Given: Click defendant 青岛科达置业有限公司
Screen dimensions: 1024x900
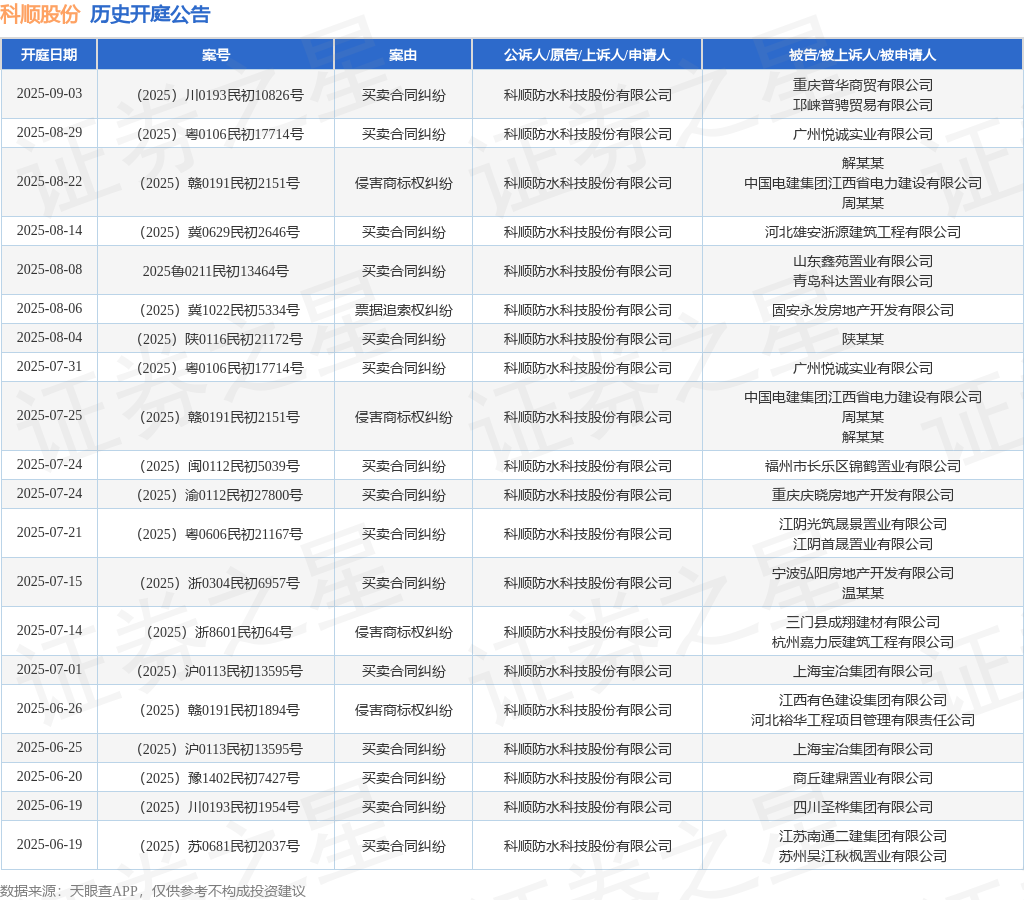Looking at the screenshot, I should [863, 281].
